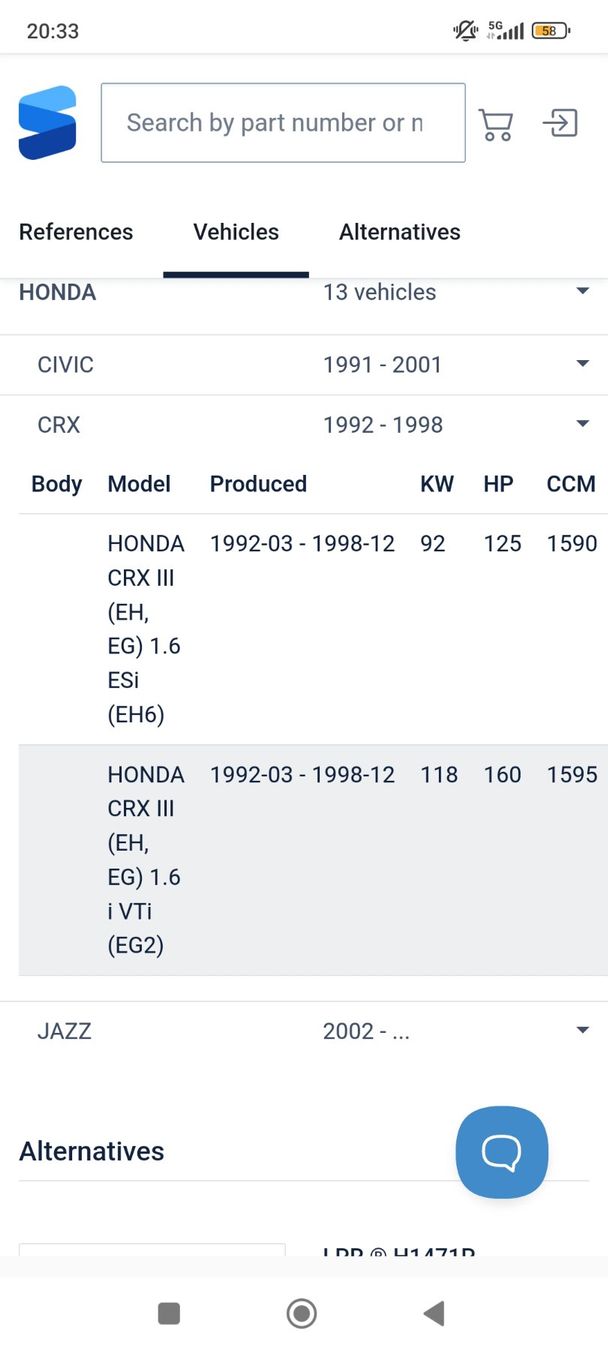Collapse the CRX 1992 - 1998 row
This screenshot has width=608, height=1350.
(582, 425)
